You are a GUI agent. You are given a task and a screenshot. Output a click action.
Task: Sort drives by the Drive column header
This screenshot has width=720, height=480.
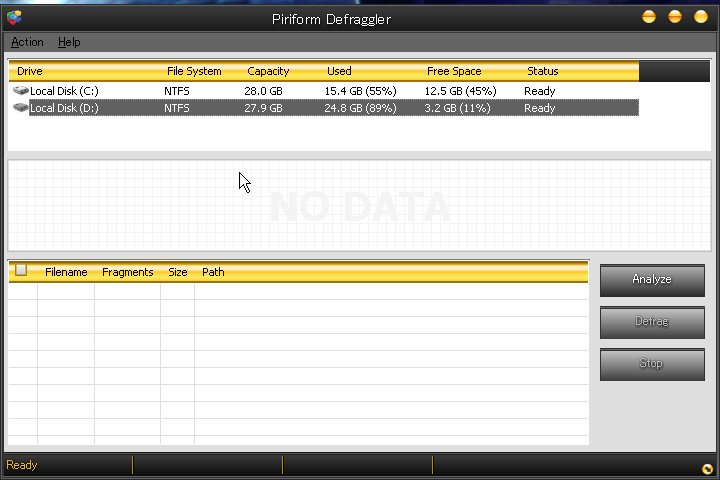click(30, 71)
